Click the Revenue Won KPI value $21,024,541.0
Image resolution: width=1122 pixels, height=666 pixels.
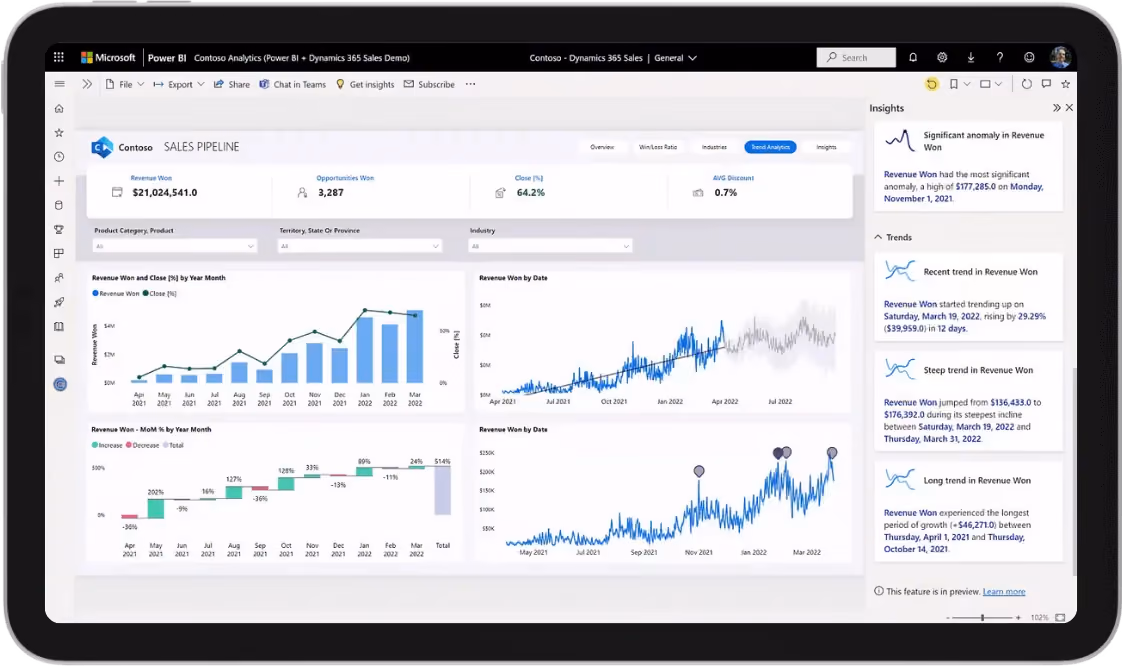(x=165, y=192)
